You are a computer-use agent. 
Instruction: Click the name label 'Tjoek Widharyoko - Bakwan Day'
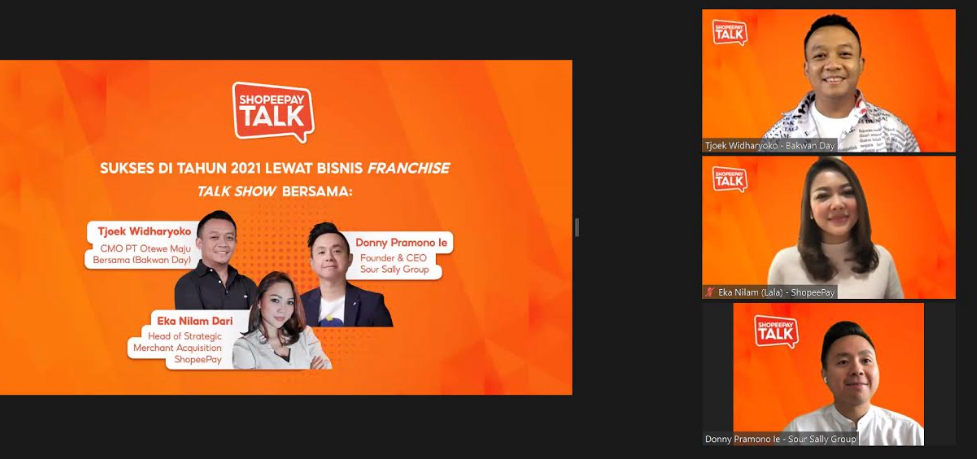tap(770, 144)
